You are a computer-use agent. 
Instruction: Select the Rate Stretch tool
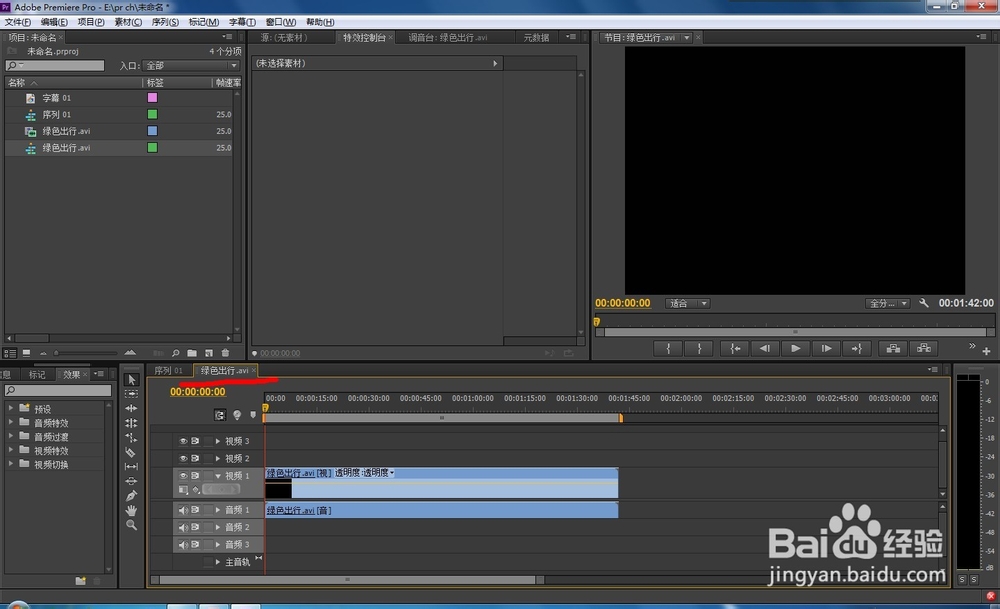click(131, 437)
